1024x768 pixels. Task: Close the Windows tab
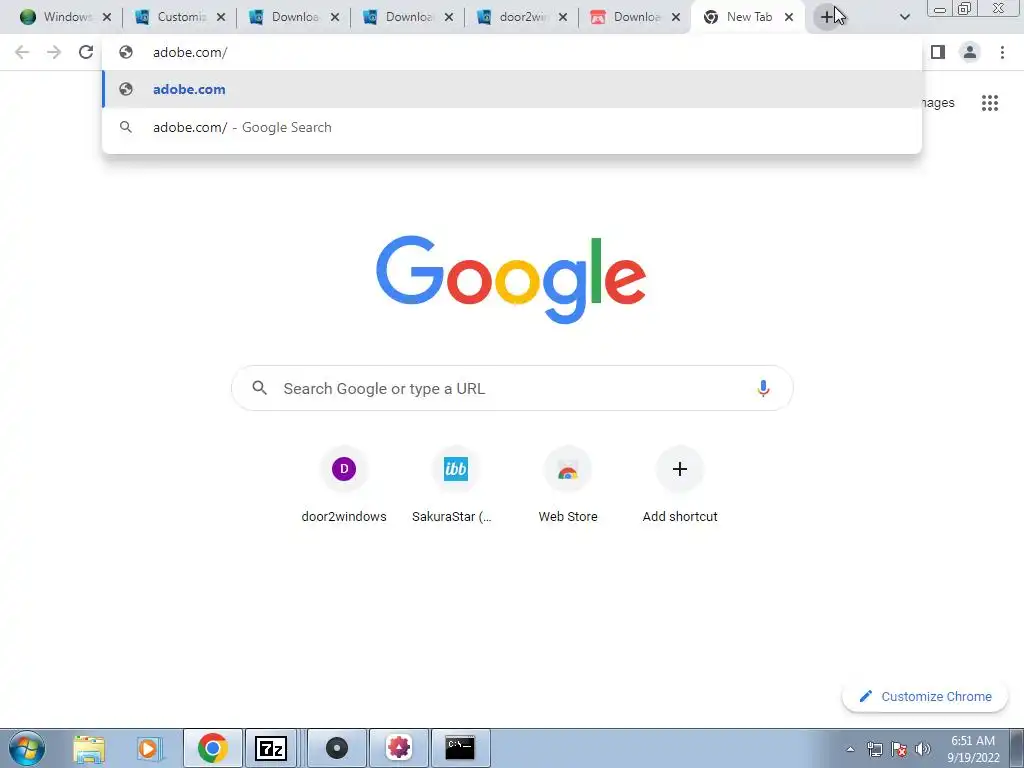tap(107, 17)
